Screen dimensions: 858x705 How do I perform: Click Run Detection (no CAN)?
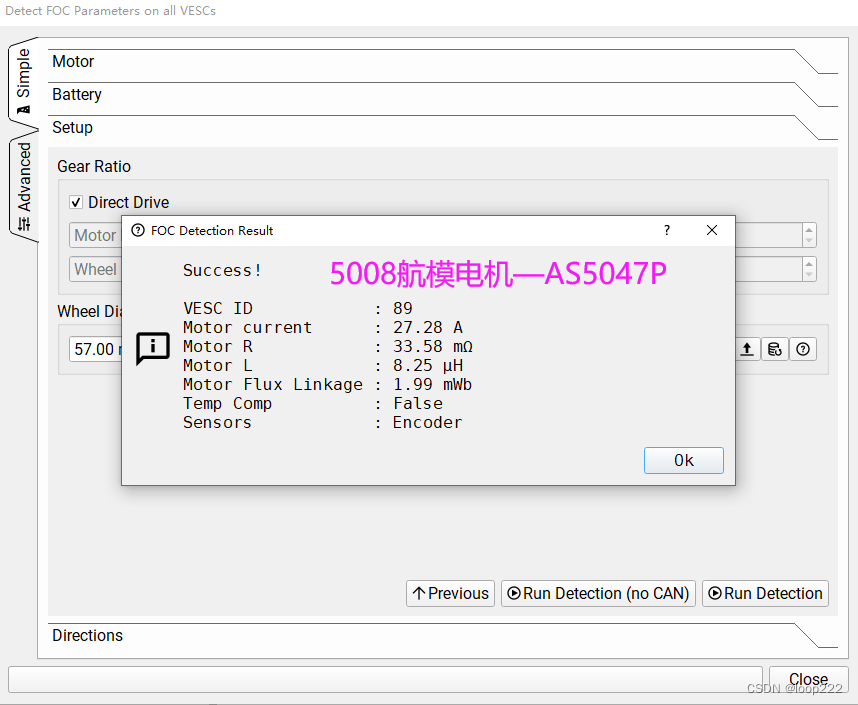click(x=598, y=593)
